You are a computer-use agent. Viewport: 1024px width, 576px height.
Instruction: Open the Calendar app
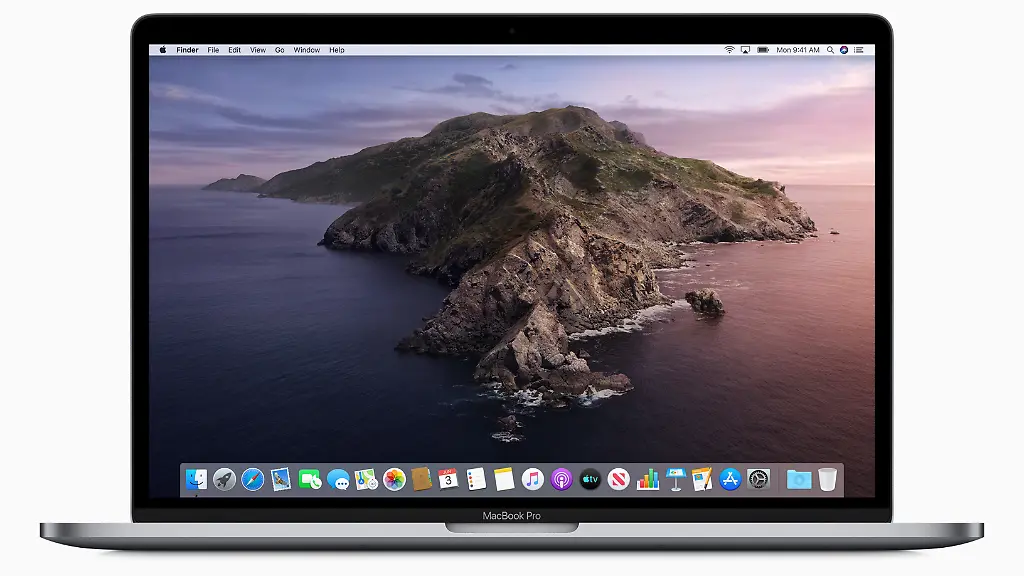(x=447, y=478)
